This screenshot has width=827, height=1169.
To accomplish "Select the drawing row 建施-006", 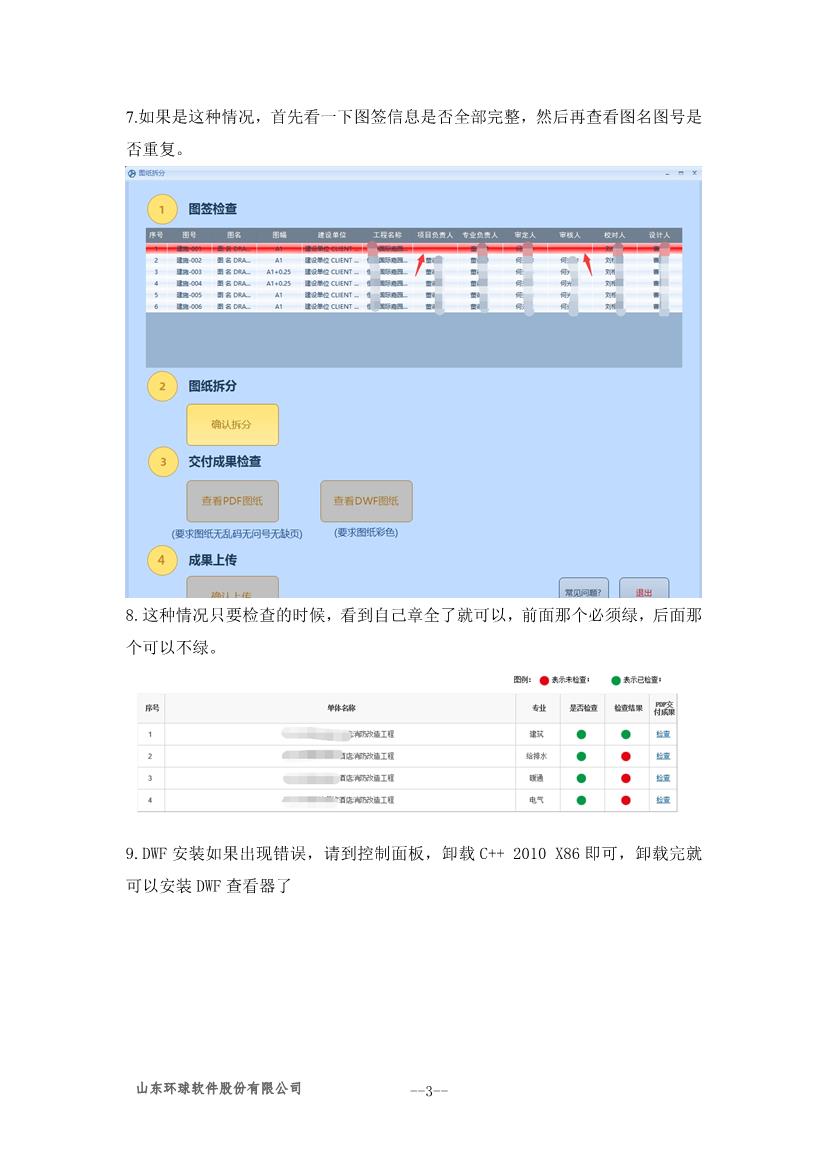I will coord(414,306).
